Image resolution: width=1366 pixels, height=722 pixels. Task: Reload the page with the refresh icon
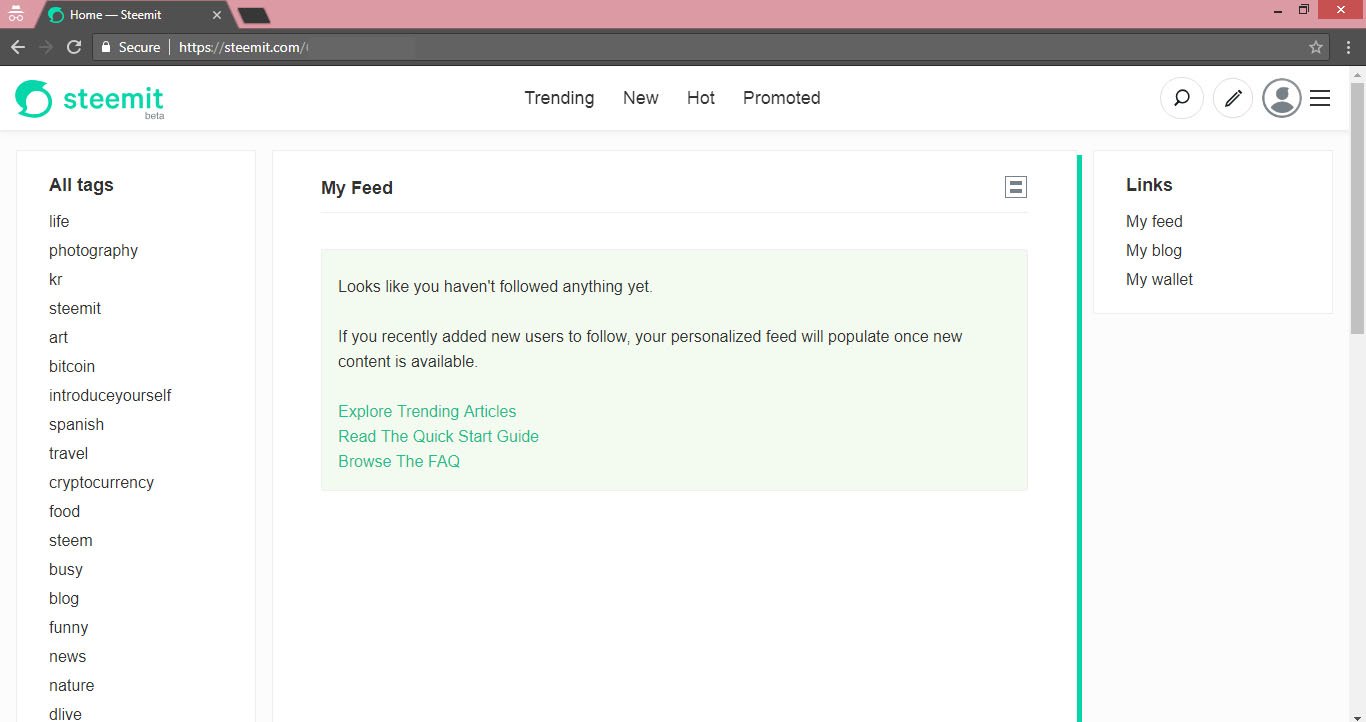[73, 47]
